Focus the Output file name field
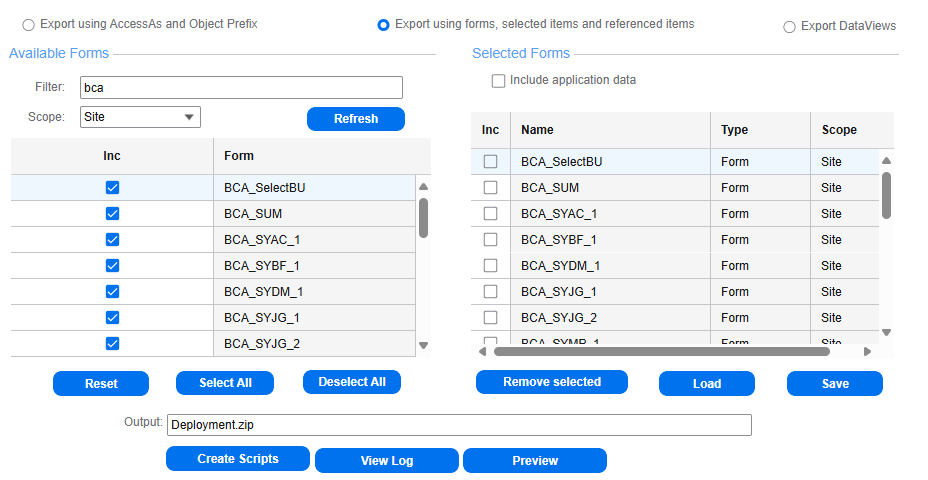 [x=459, y=425]
